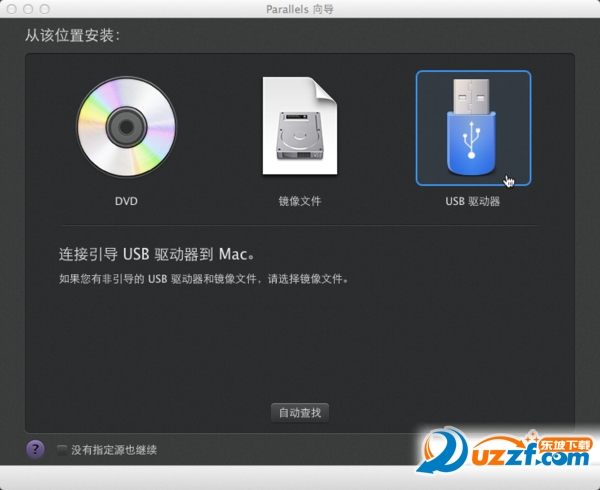Close the Parallels wizard window
The height and width of the screenshot is (490, 600).
click(12, 10)
